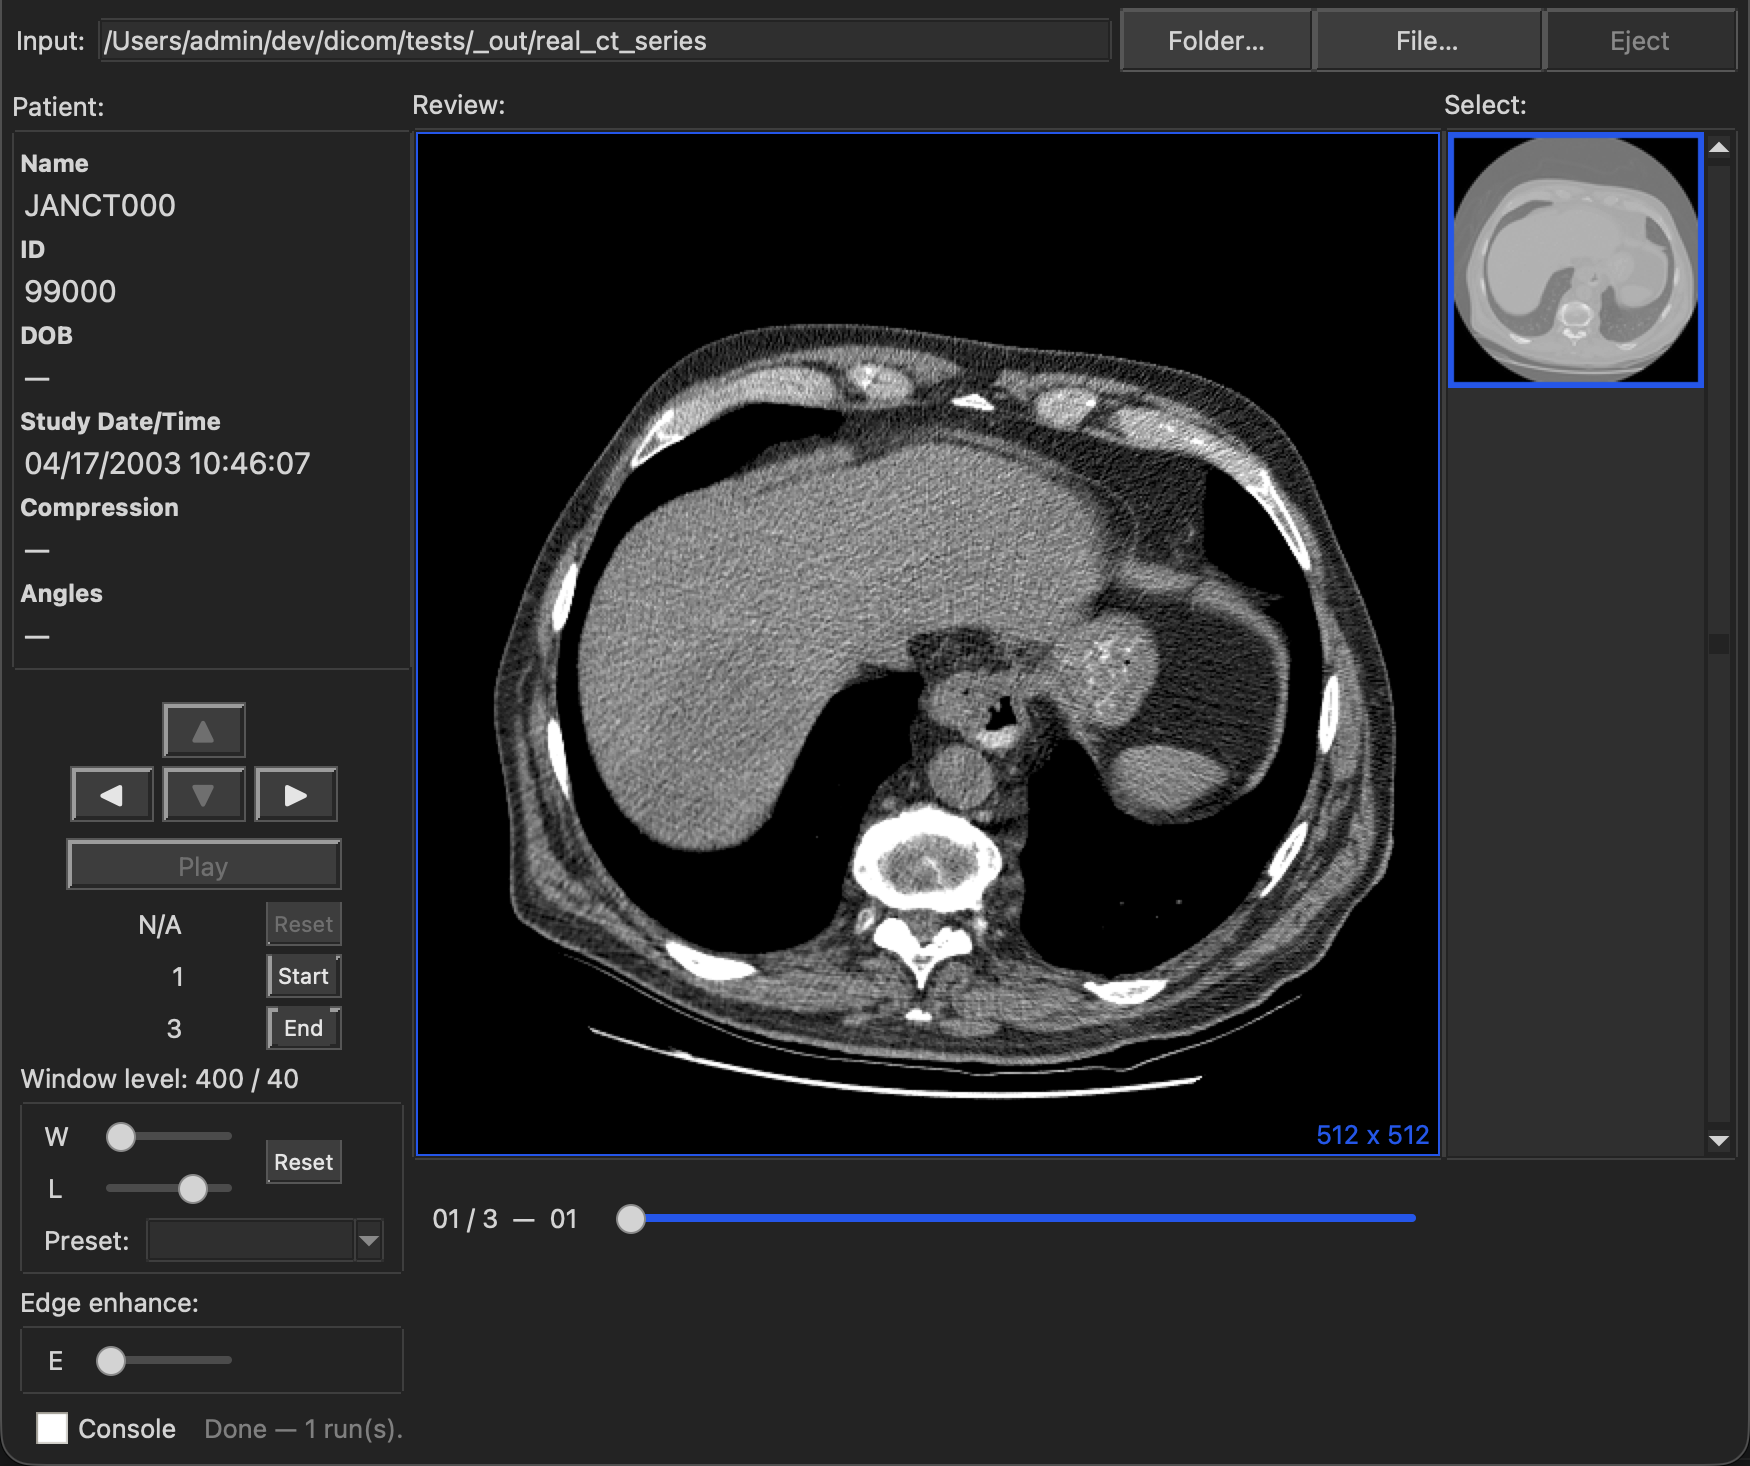Click the patient ID 99000
The height and width of the screenshot is (1466, 1750).
(x=70, y=292)
